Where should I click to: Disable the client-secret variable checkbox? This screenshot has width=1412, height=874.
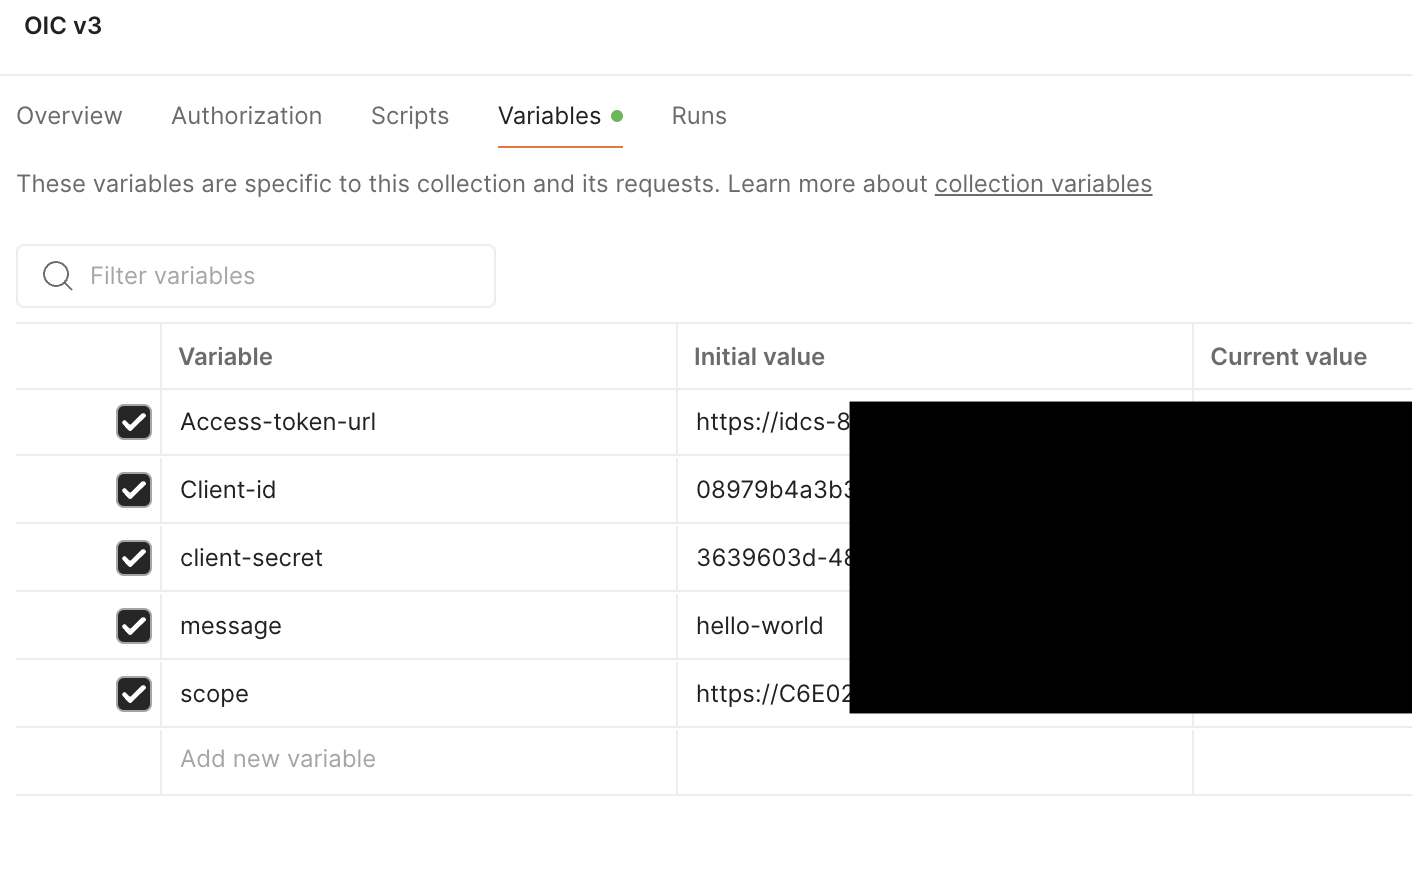coord(134,558)
